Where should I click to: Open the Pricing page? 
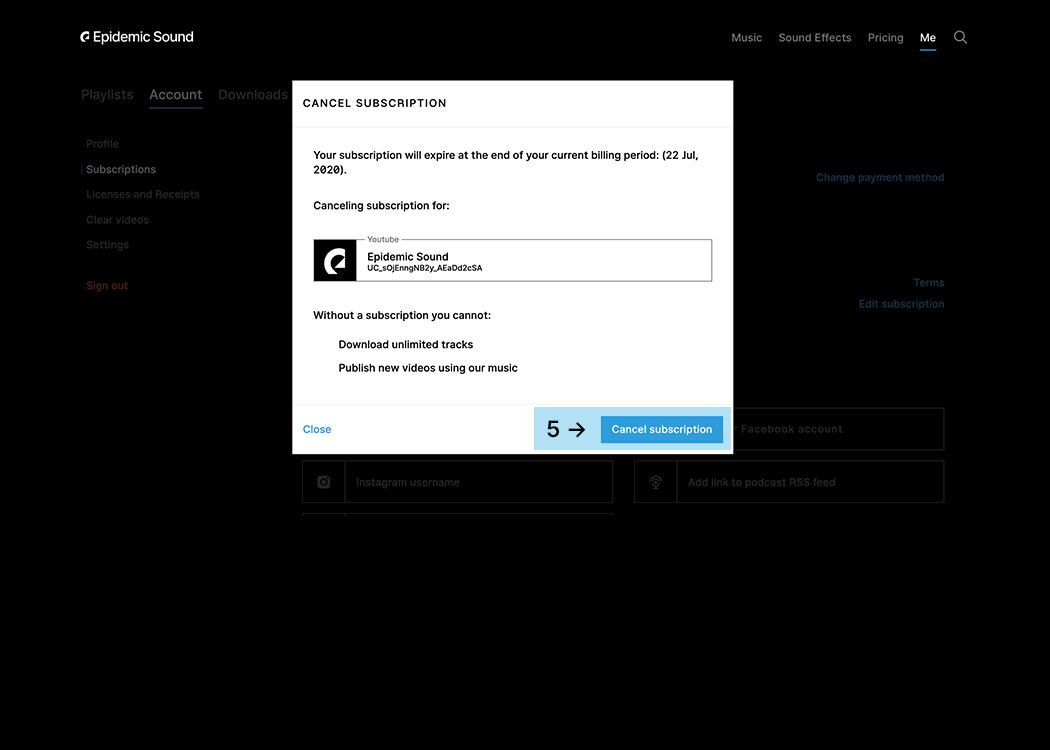[885, 38]
